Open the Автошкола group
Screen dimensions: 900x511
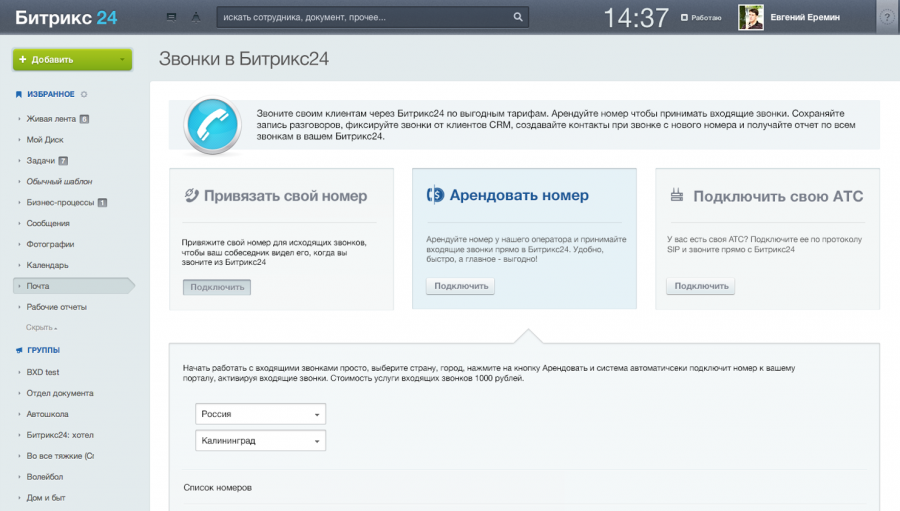[x=47, y=414]
